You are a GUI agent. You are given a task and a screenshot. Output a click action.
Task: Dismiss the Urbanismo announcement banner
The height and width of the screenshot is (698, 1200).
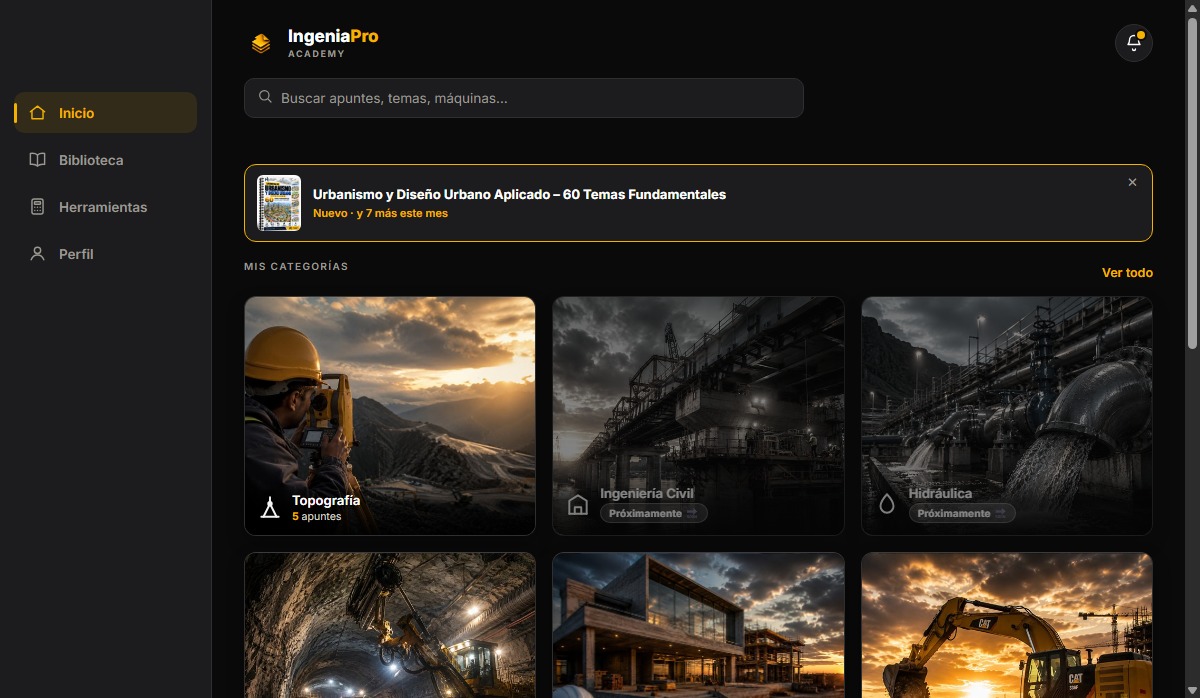click(x=1132, y=182)
